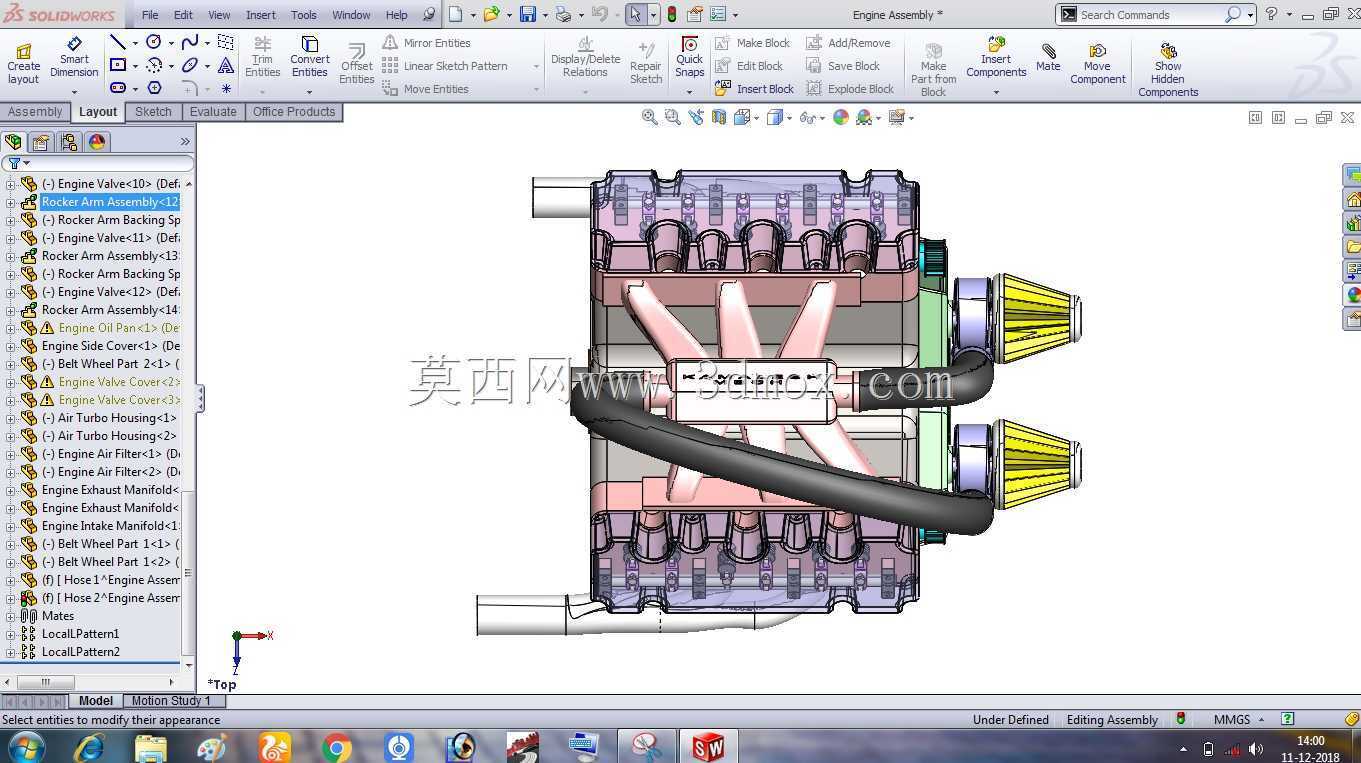
Task: Open Line tool dropdown arrow
Action: coord(135,43)
